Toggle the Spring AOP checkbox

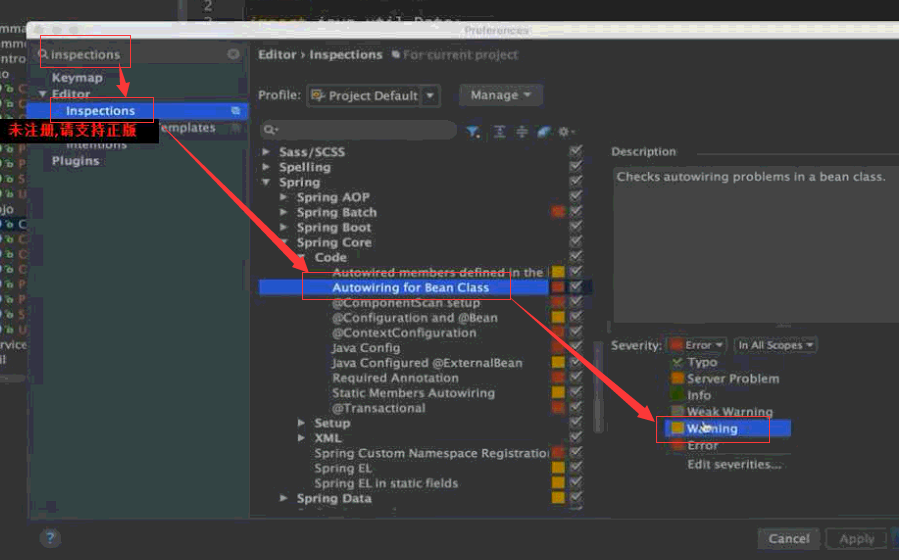[x=576, y=196]
